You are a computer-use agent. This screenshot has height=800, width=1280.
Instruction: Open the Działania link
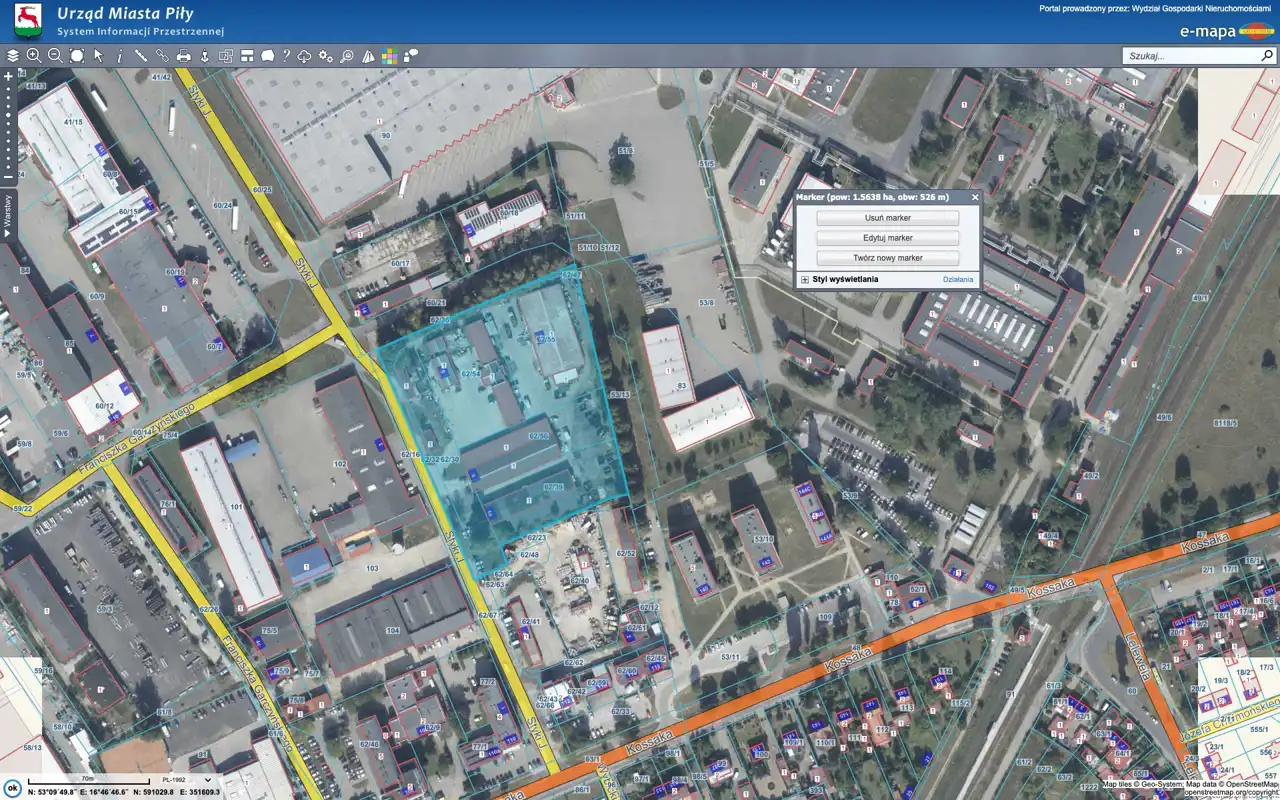click(x=957, y=280)
